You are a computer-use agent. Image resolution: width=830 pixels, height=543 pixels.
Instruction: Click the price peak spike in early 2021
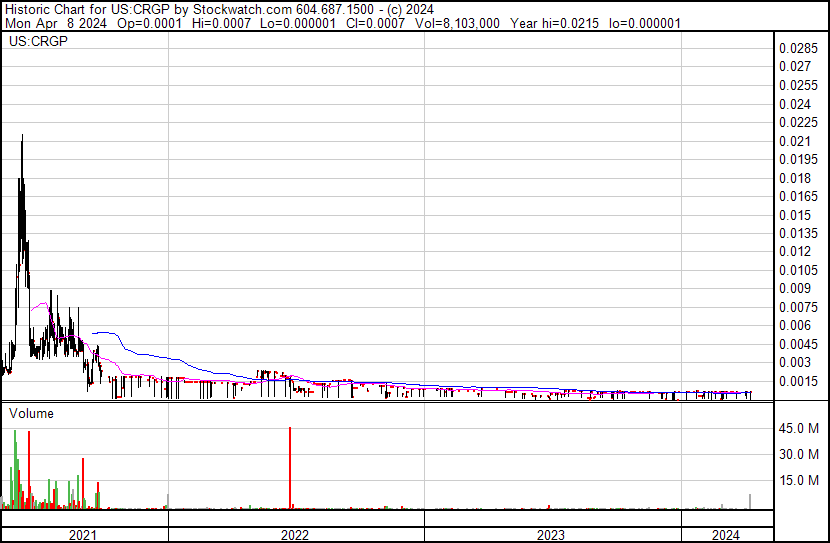click(x=22, y=140)
